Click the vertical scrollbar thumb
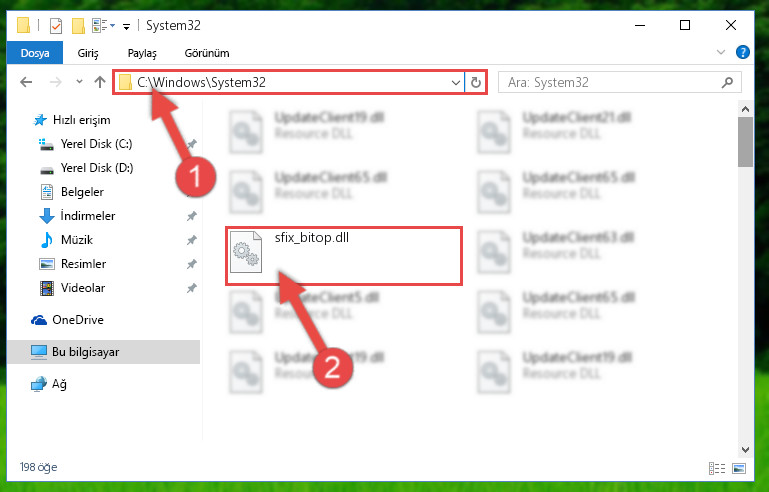769x492 pixels. [x=745, y=142]
